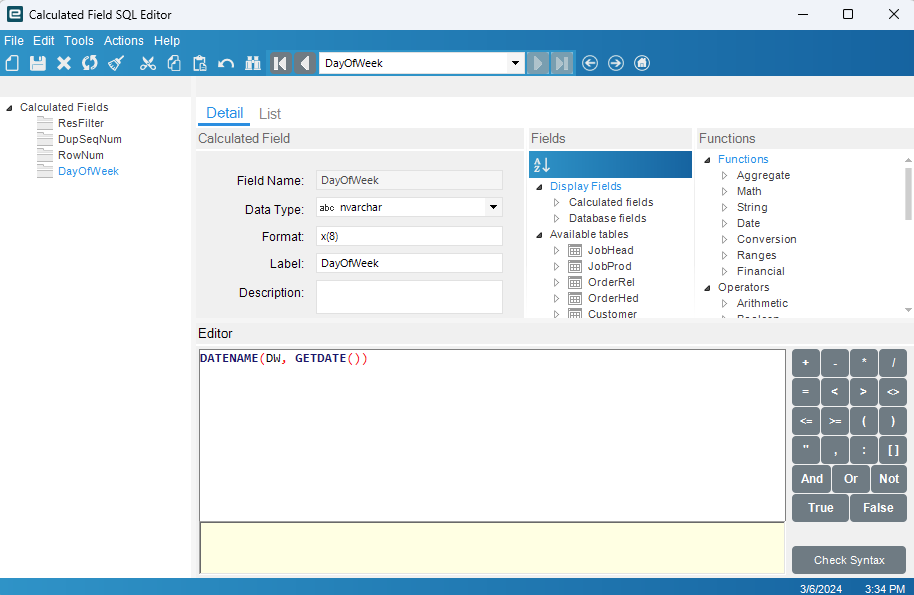Image resolution: width=914 pixels, height=595 pixels.
Task: Click the Home icon in toolbar
Action: tap(642, 63)
